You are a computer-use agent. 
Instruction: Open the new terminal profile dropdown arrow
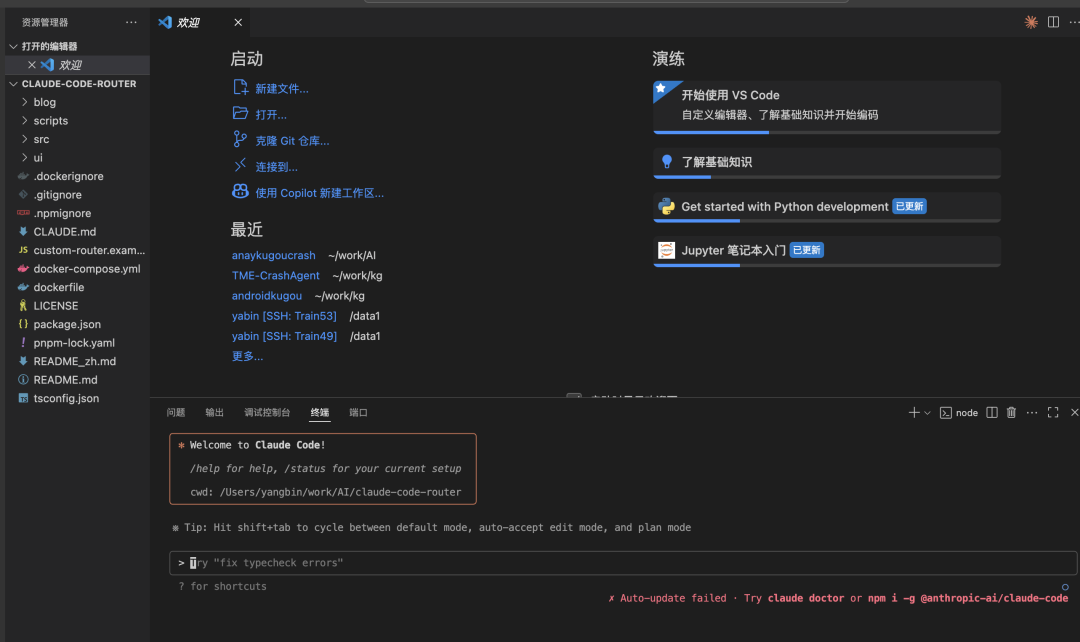pyautogui.click(x=927, y=413)
